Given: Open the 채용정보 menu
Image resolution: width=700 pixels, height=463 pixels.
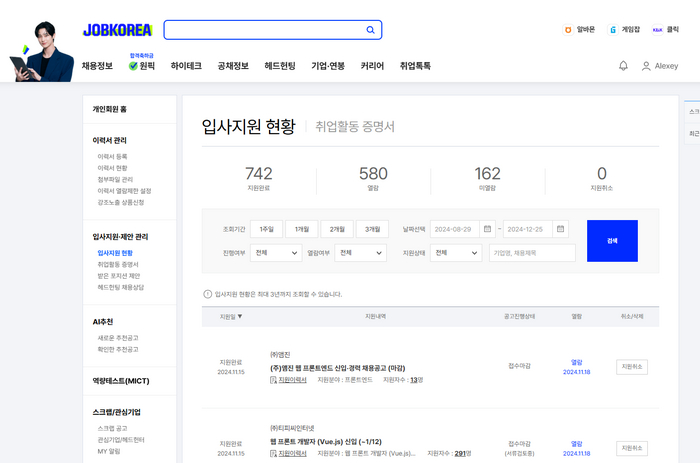Looking at the screenshot, I should (x=97, y=66).
